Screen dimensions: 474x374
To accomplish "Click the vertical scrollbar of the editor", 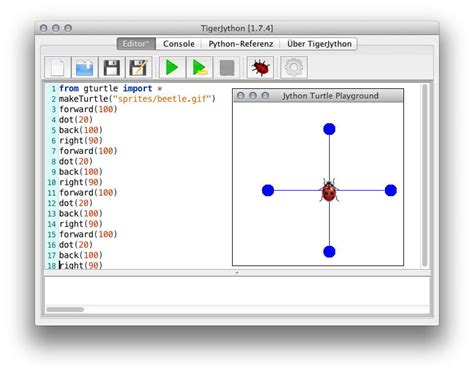I will click(424, 175).
